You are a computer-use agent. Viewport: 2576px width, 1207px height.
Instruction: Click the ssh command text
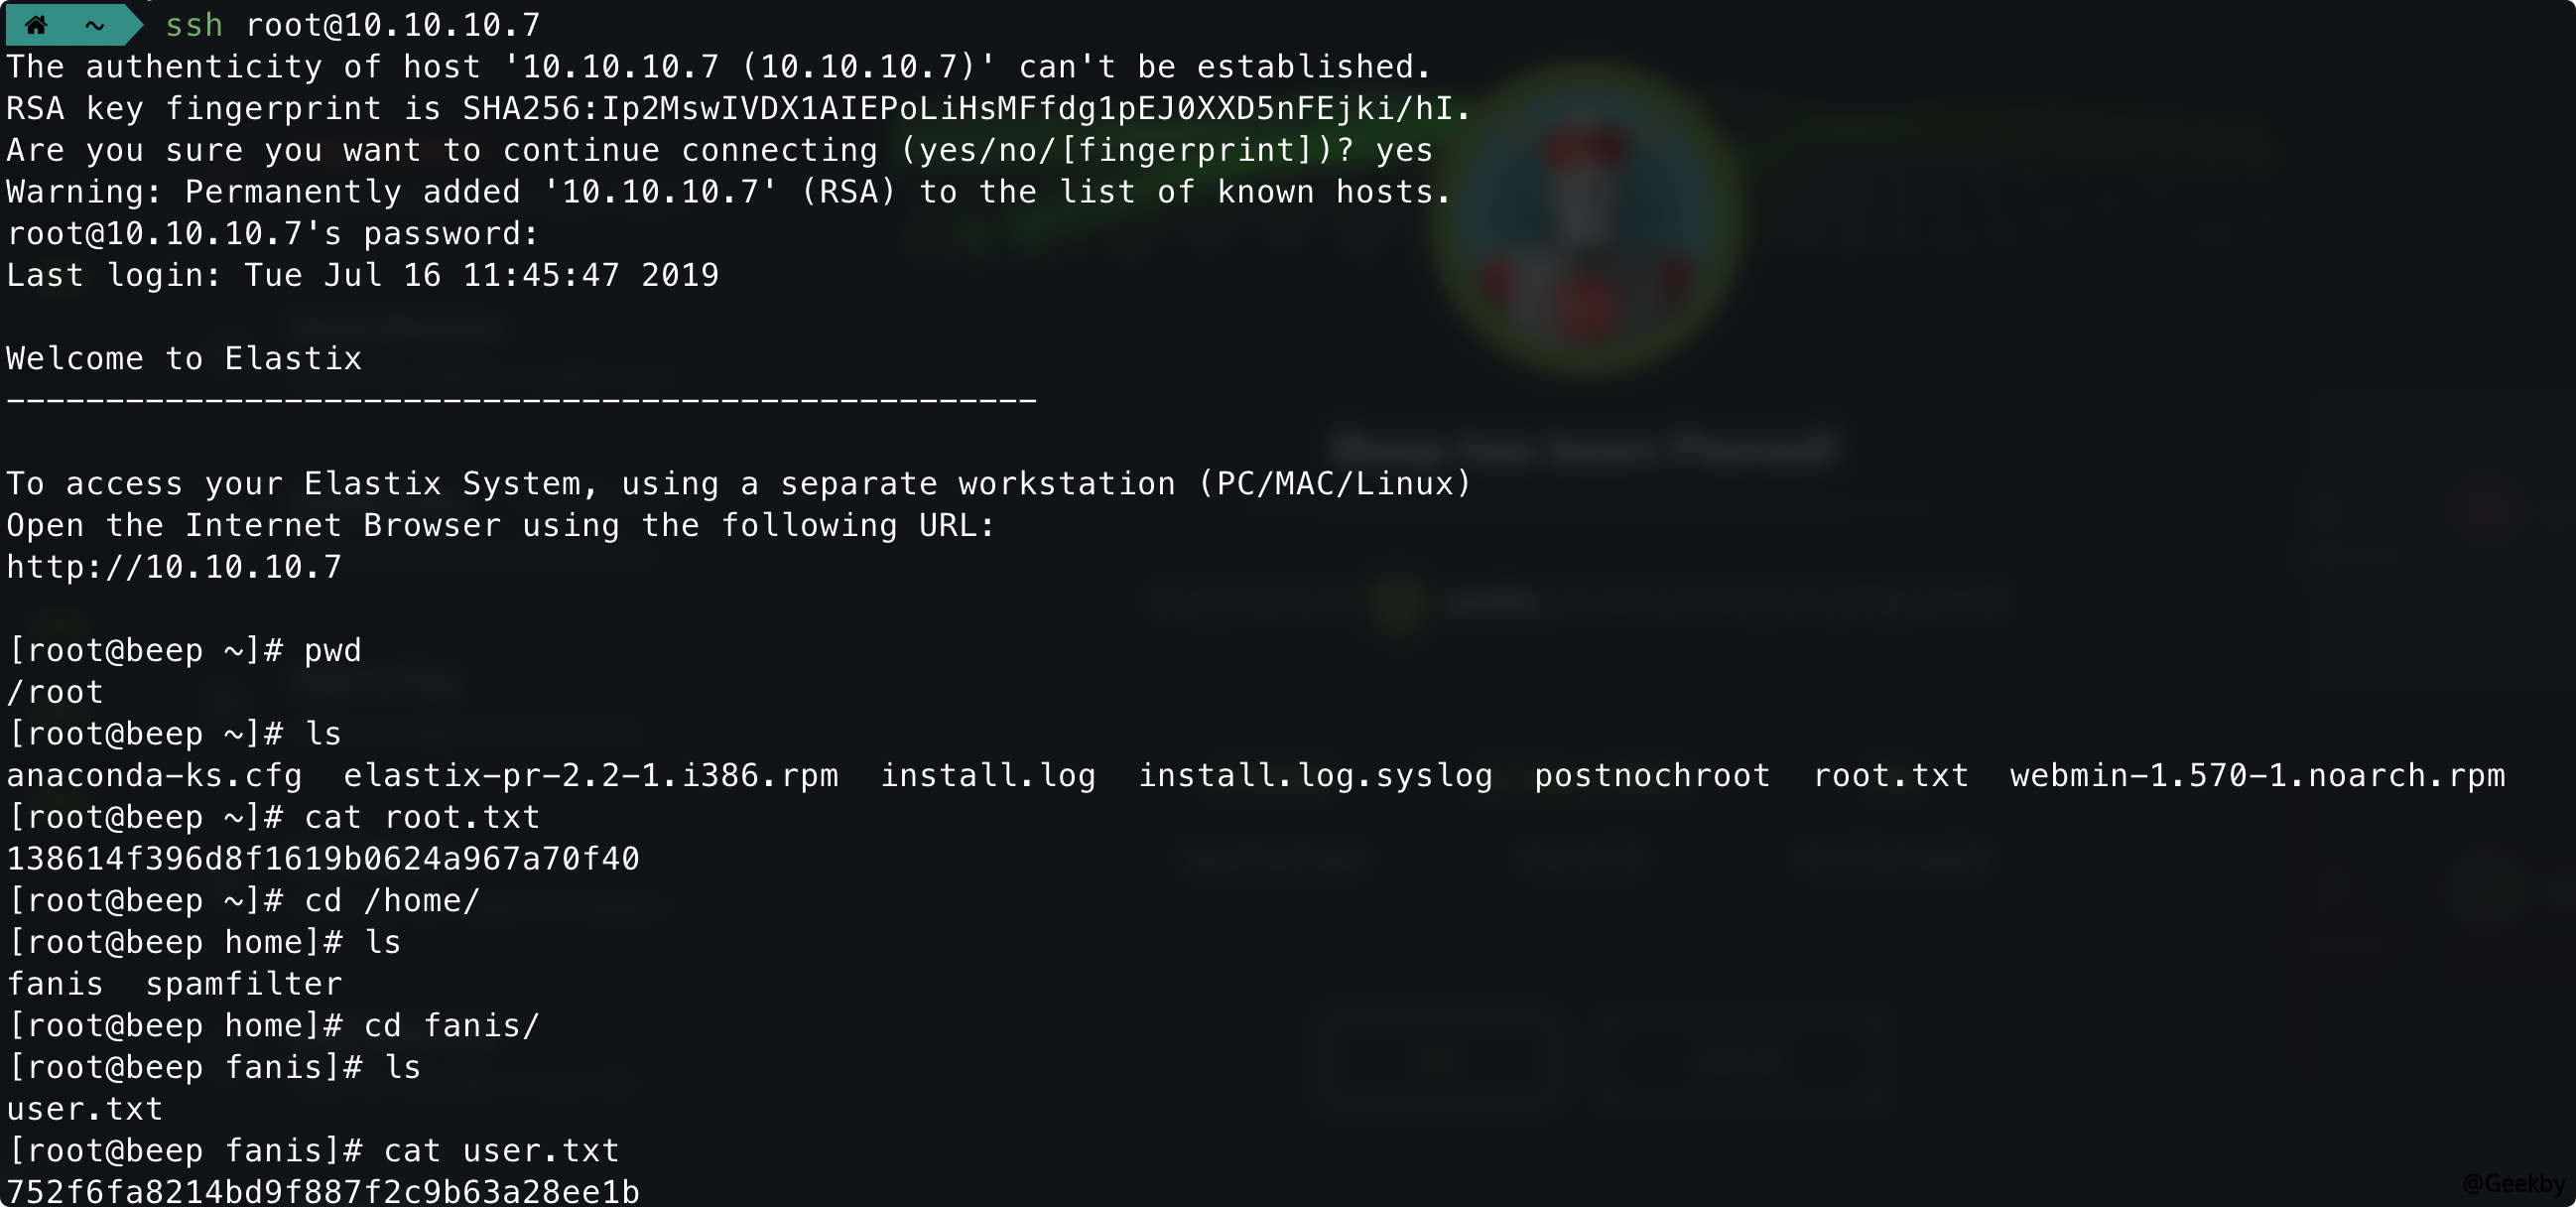coord(352,25)
